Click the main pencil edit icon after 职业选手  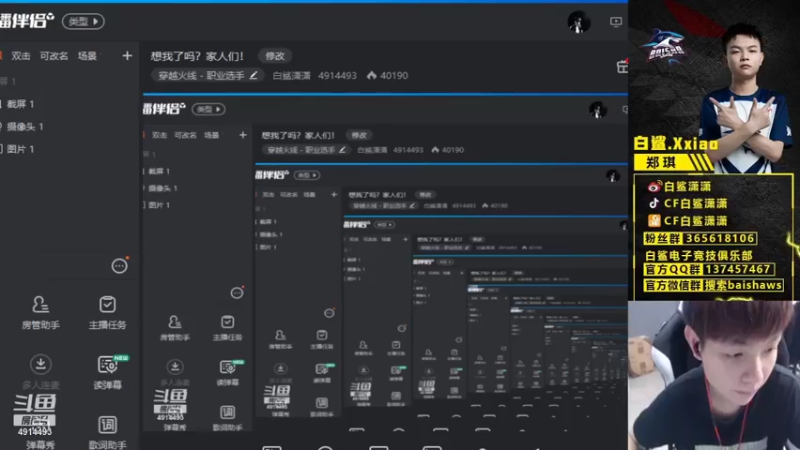254,76
